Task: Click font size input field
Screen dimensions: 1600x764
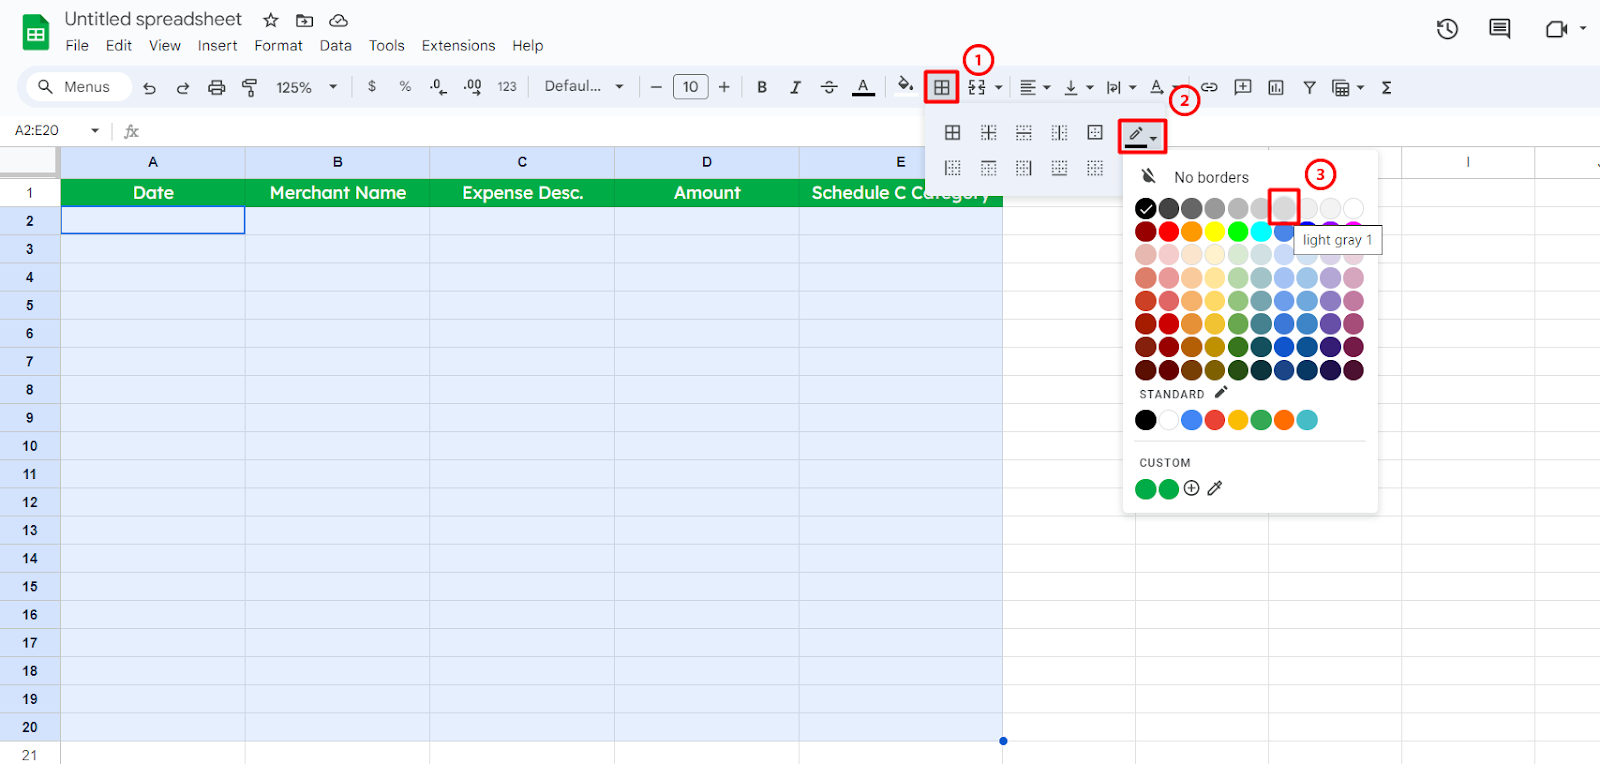Action: point(690,87)
